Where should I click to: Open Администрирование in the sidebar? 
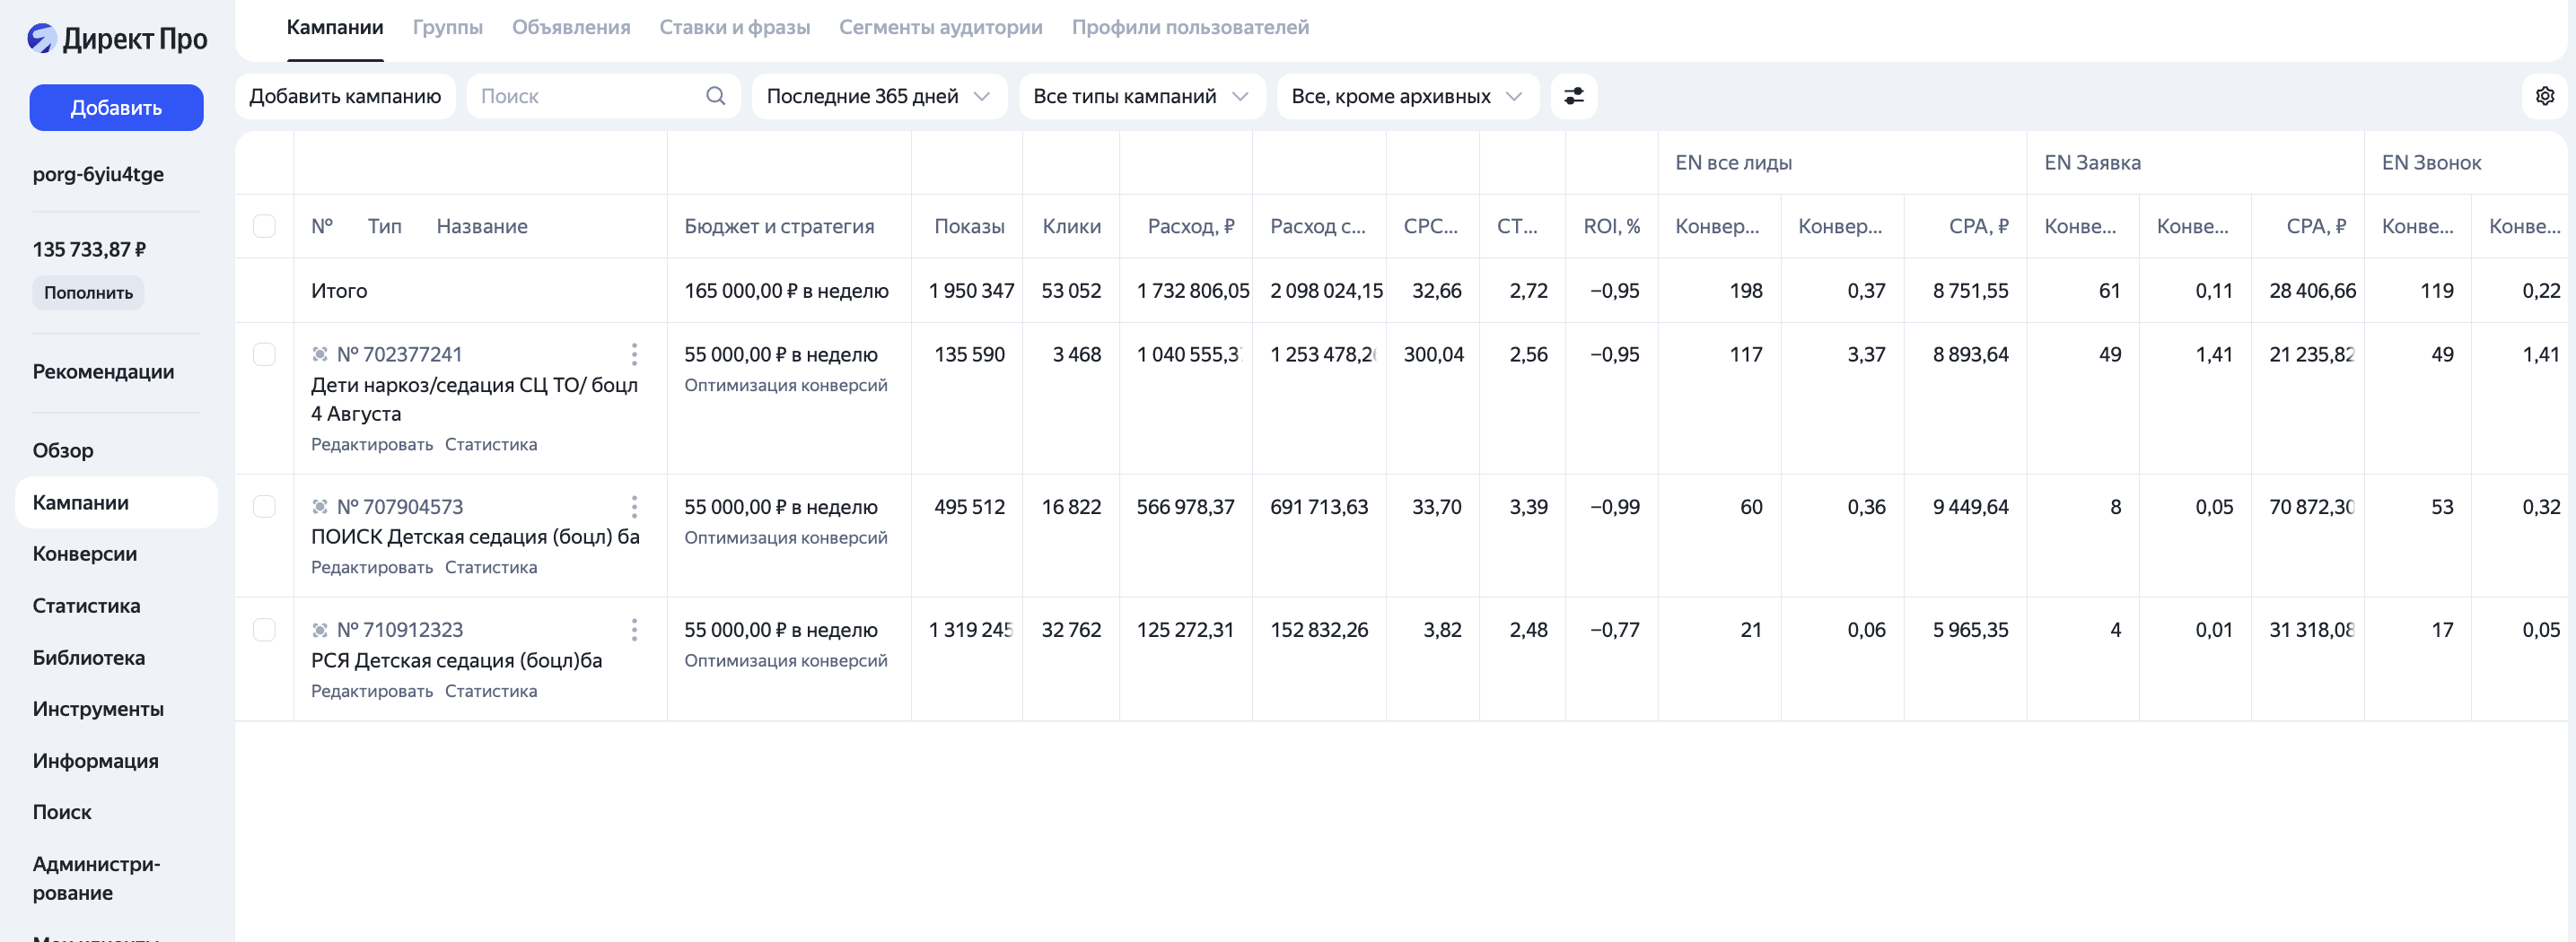point(96,878)
